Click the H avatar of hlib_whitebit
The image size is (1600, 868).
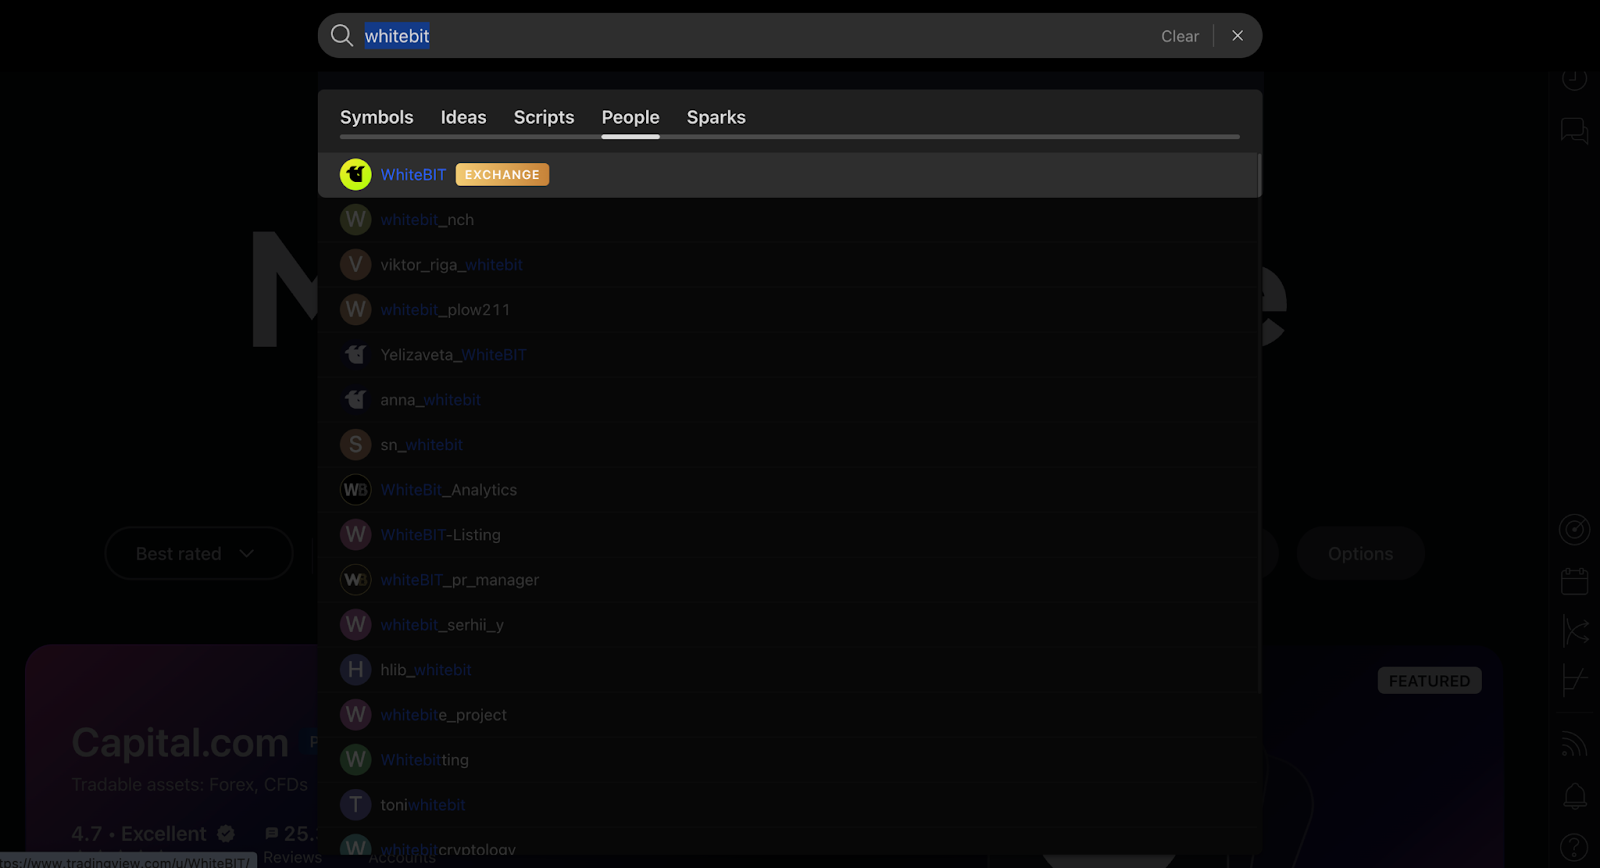coord(355,670)
